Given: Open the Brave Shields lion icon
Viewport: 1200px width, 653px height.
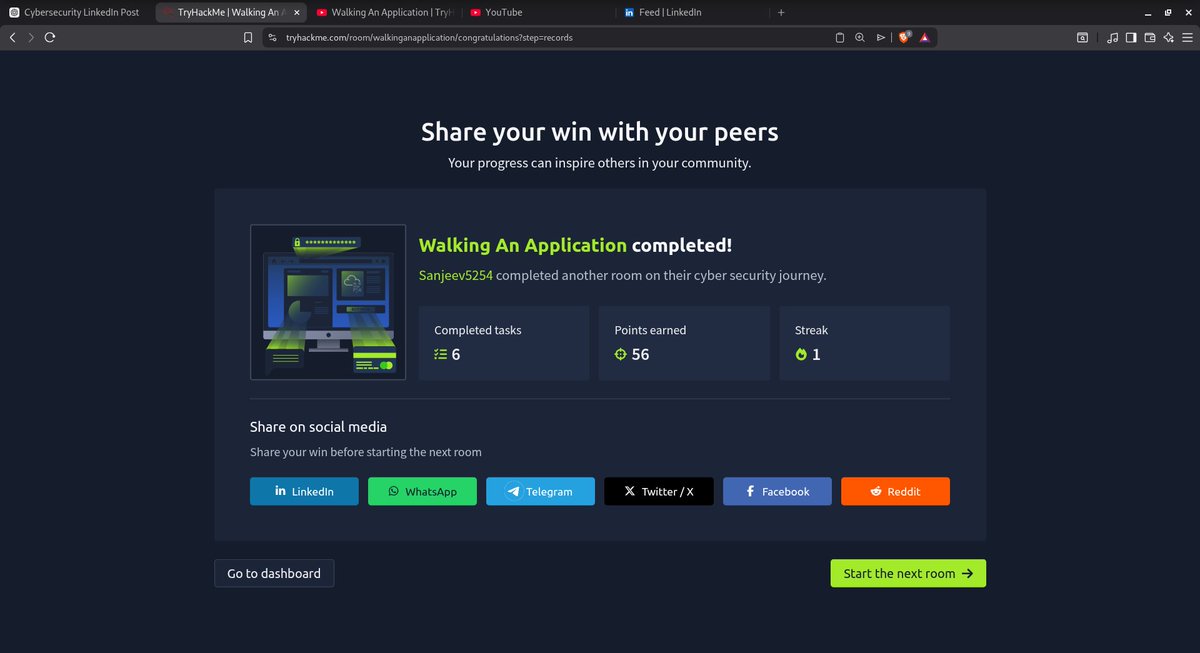Looking at the screenshot, I should (x=904, y=37).
